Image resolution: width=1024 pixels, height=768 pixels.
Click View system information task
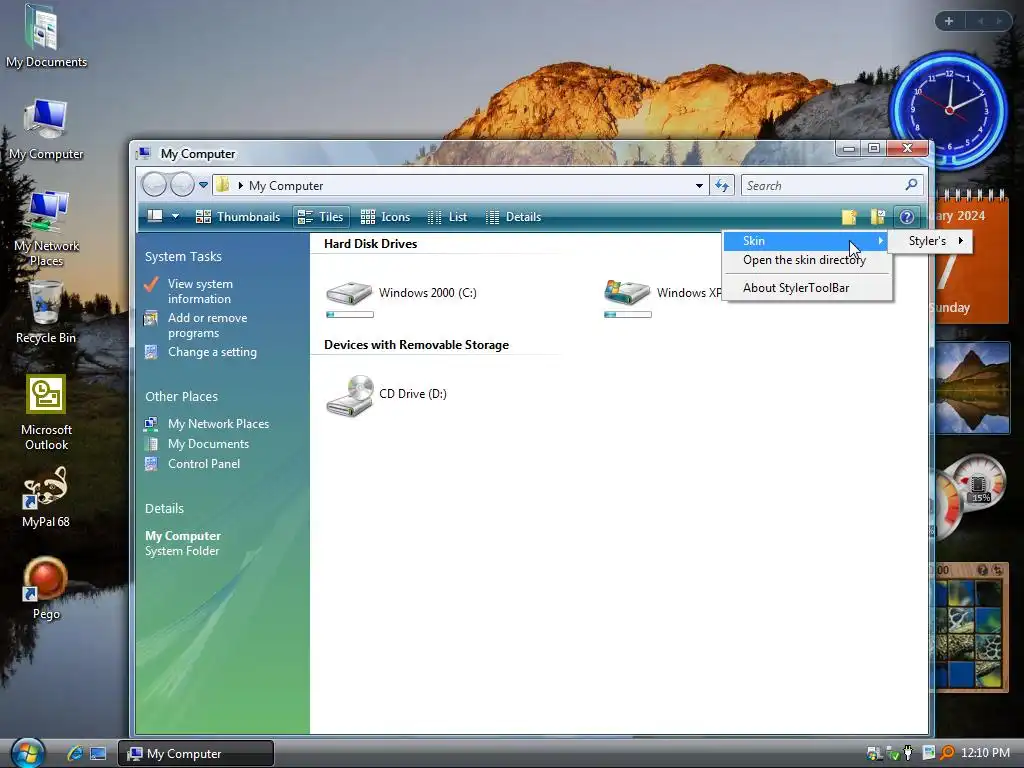tap(200, 291)
